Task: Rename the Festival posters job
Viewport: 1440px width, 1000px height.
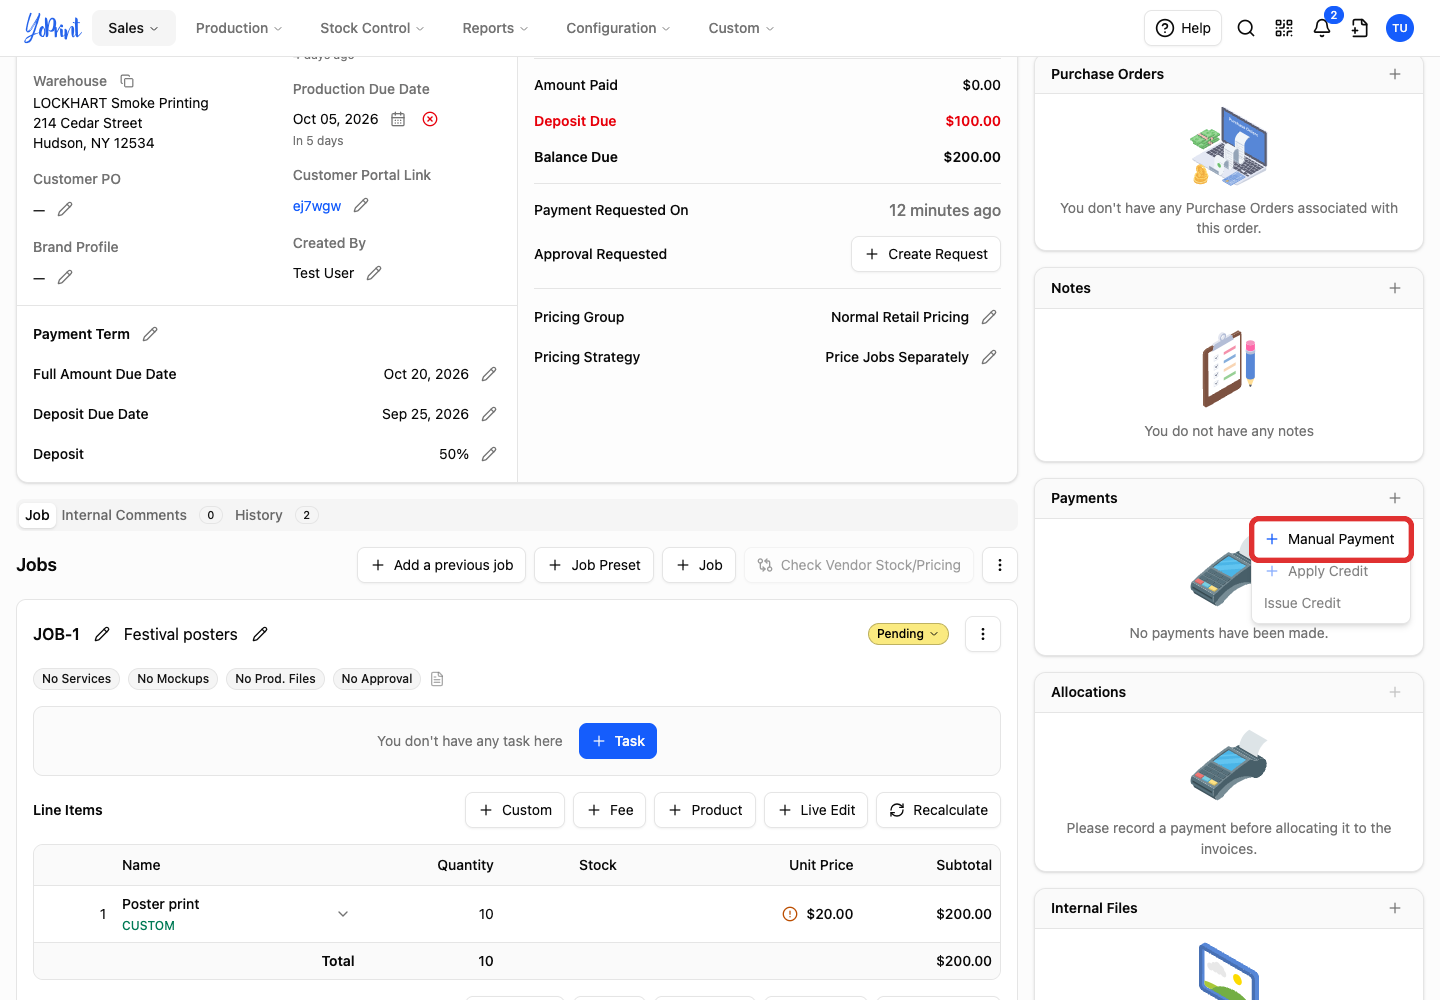Action: [260, 634]
